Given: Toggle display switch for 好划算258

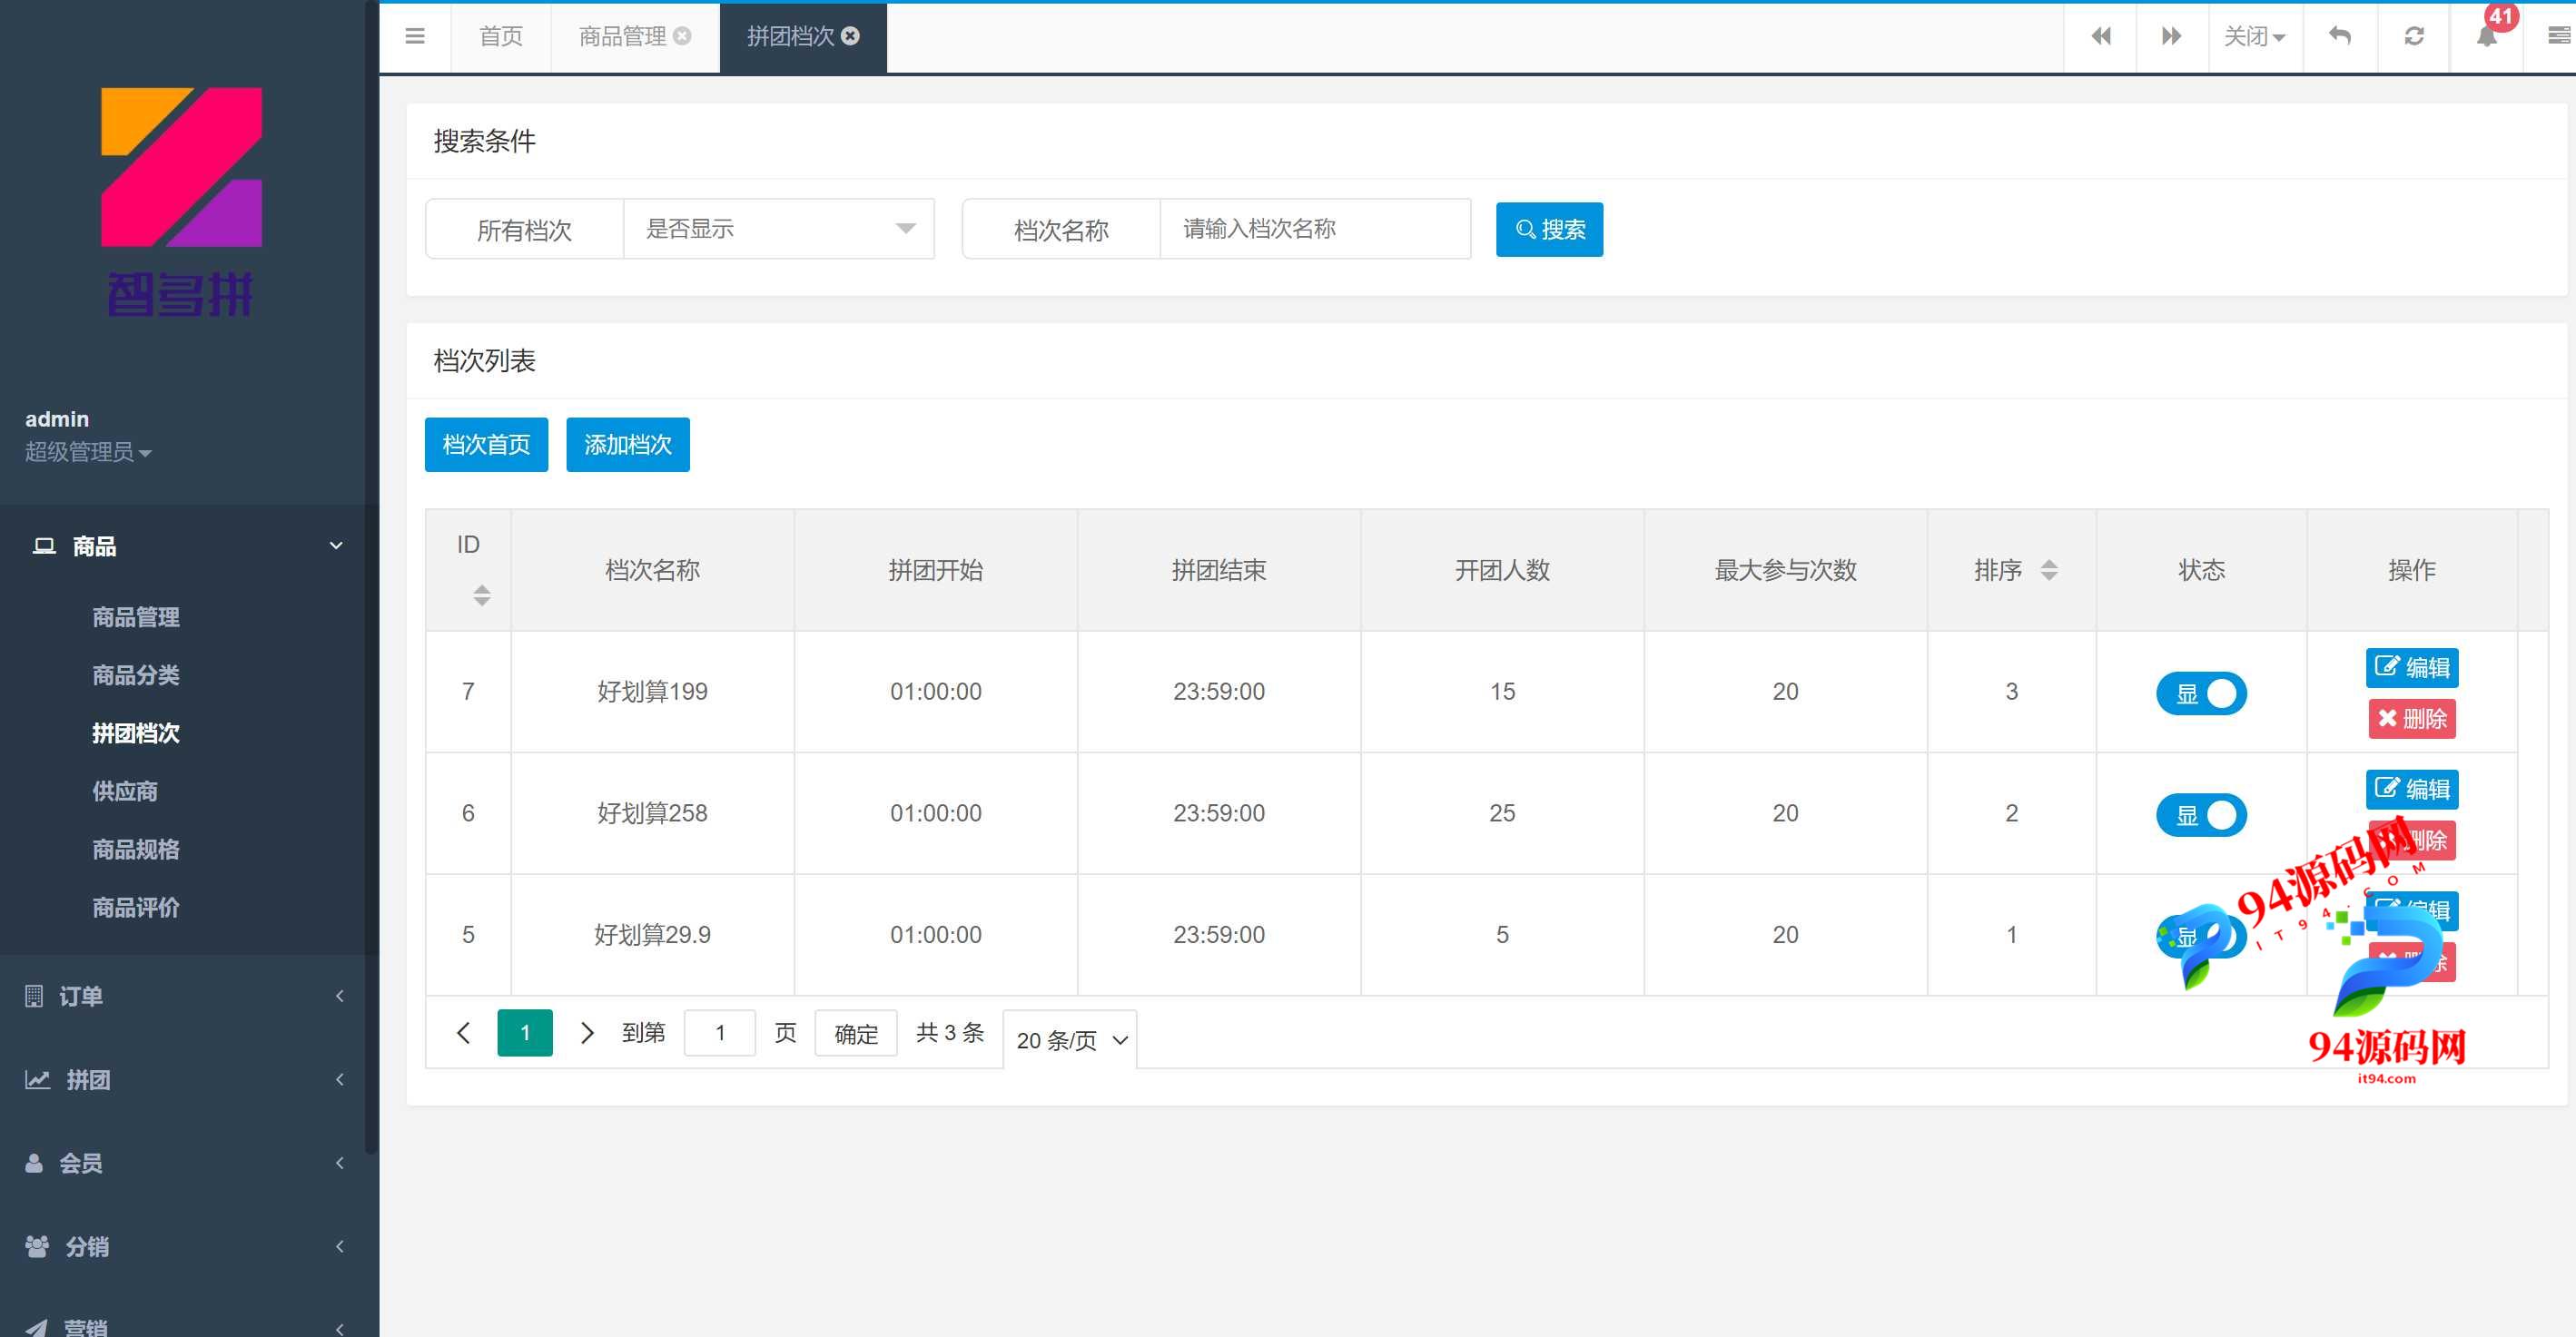Looking at the screenshot, I should [2201, 815].
